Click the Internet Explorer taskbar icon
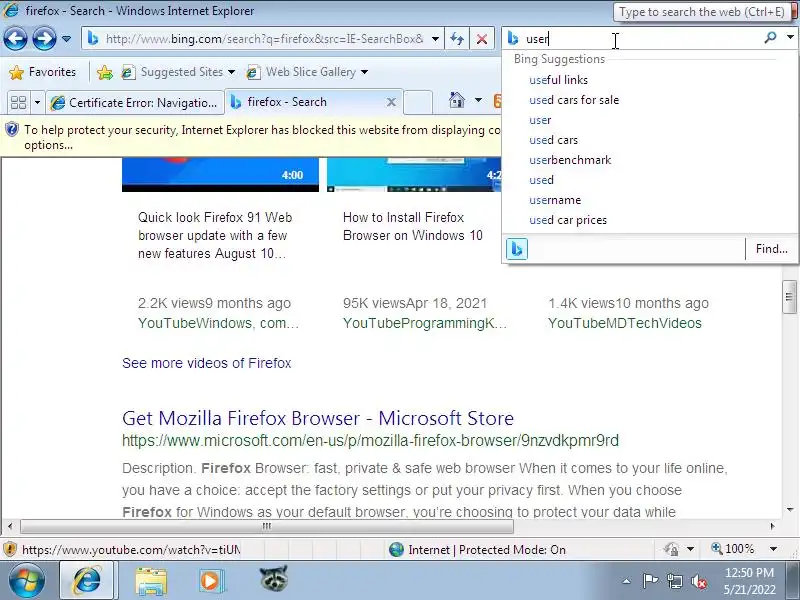 (88, 580)
